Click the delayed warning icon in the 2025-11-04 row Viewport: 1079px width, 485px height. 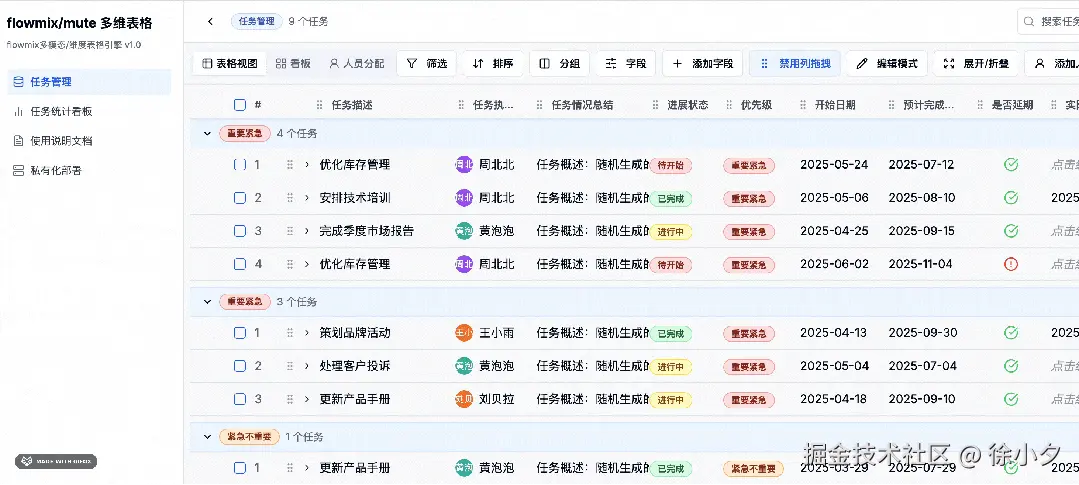click(1011, 264)
